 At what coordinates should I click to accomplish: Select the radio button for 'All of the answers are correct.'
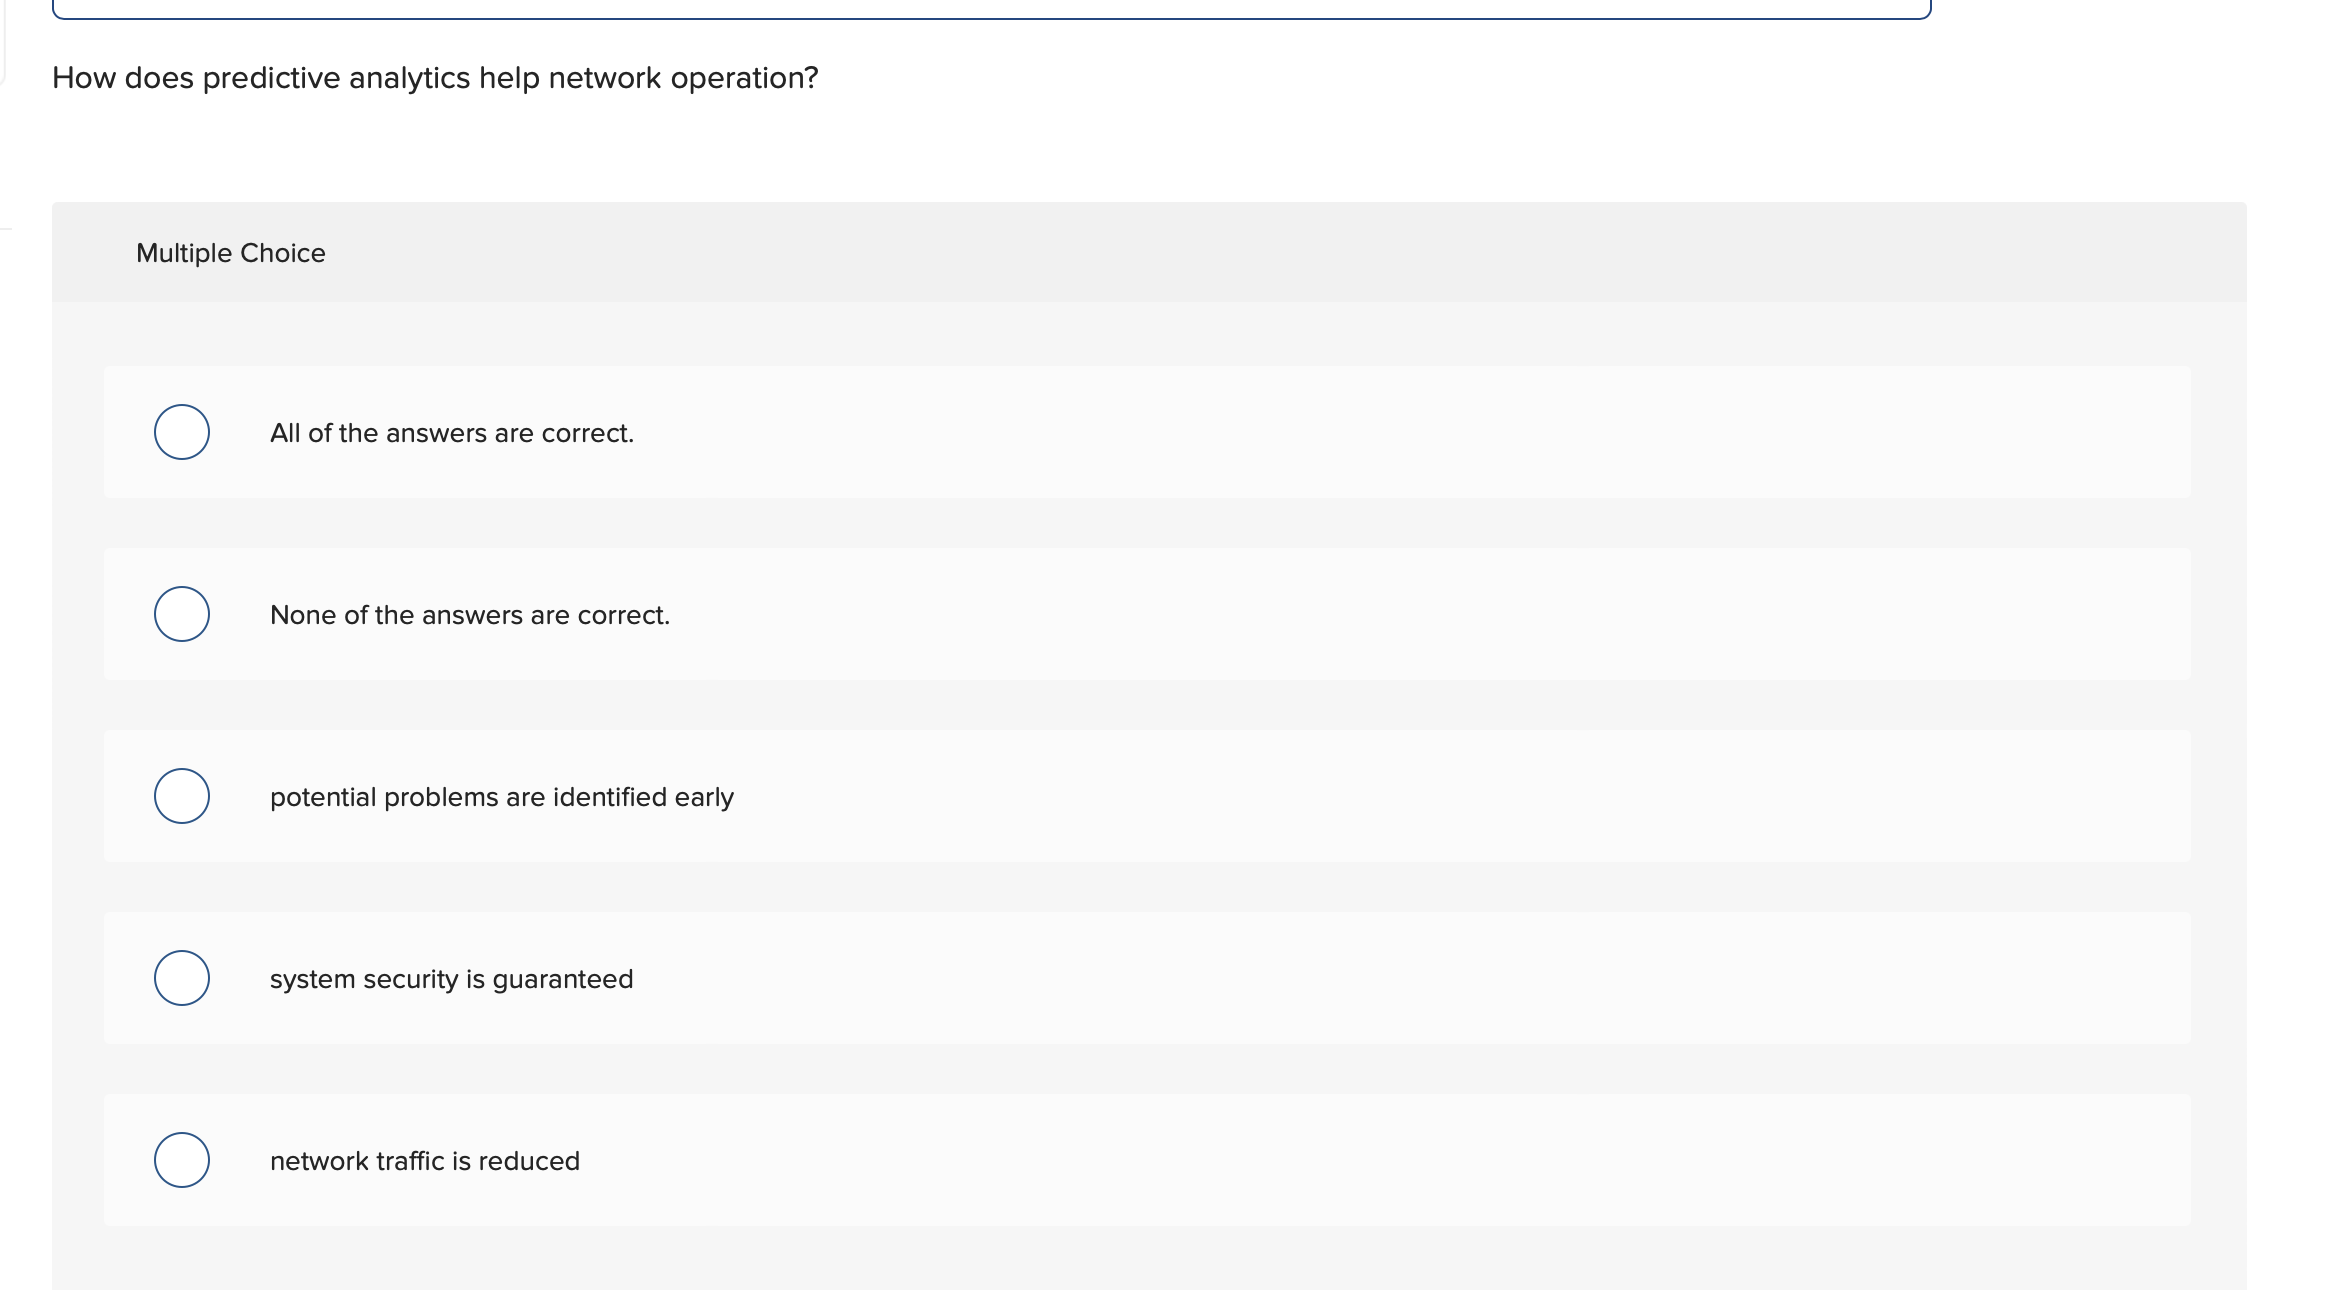pyautogui.click(x=181, y=432)
